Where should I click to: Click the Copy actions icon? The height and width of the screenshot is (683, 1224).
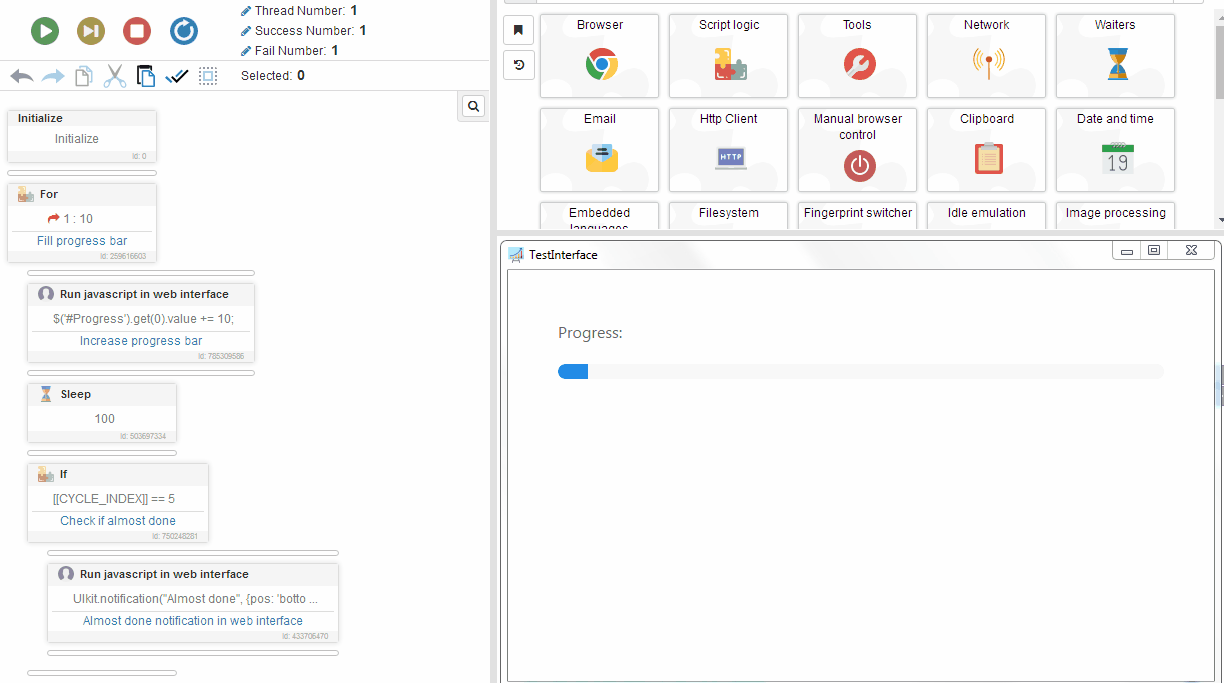(x=84, y=76)
